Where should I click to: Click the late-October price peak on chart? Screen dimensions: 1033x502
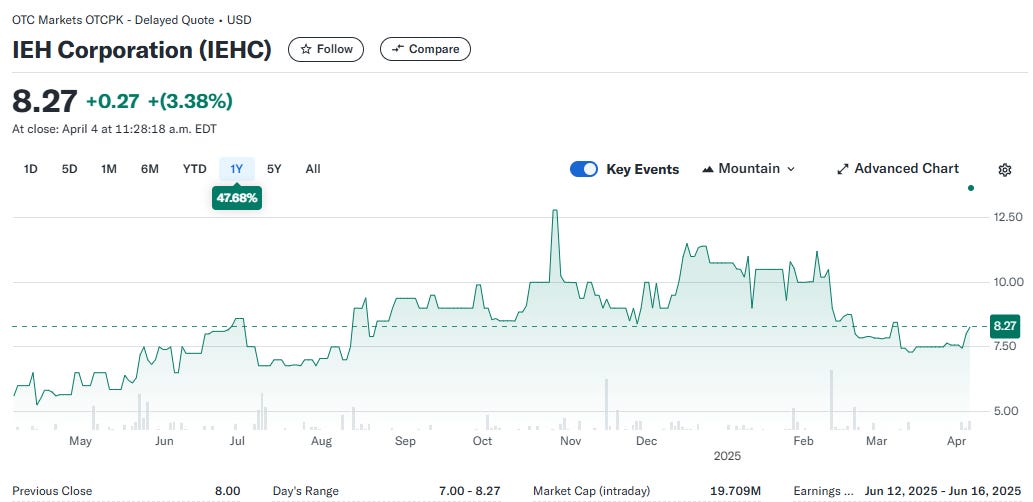pyautogui.click(x=555, y=211)
